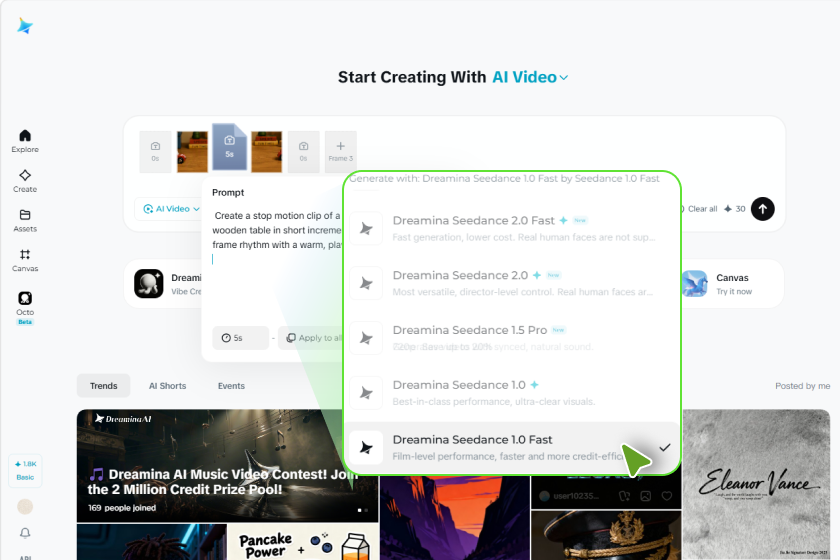Select the second frame thumbnail
This screenshot has width=840, height=560.
pyautogui.click(x=266, y=152)
